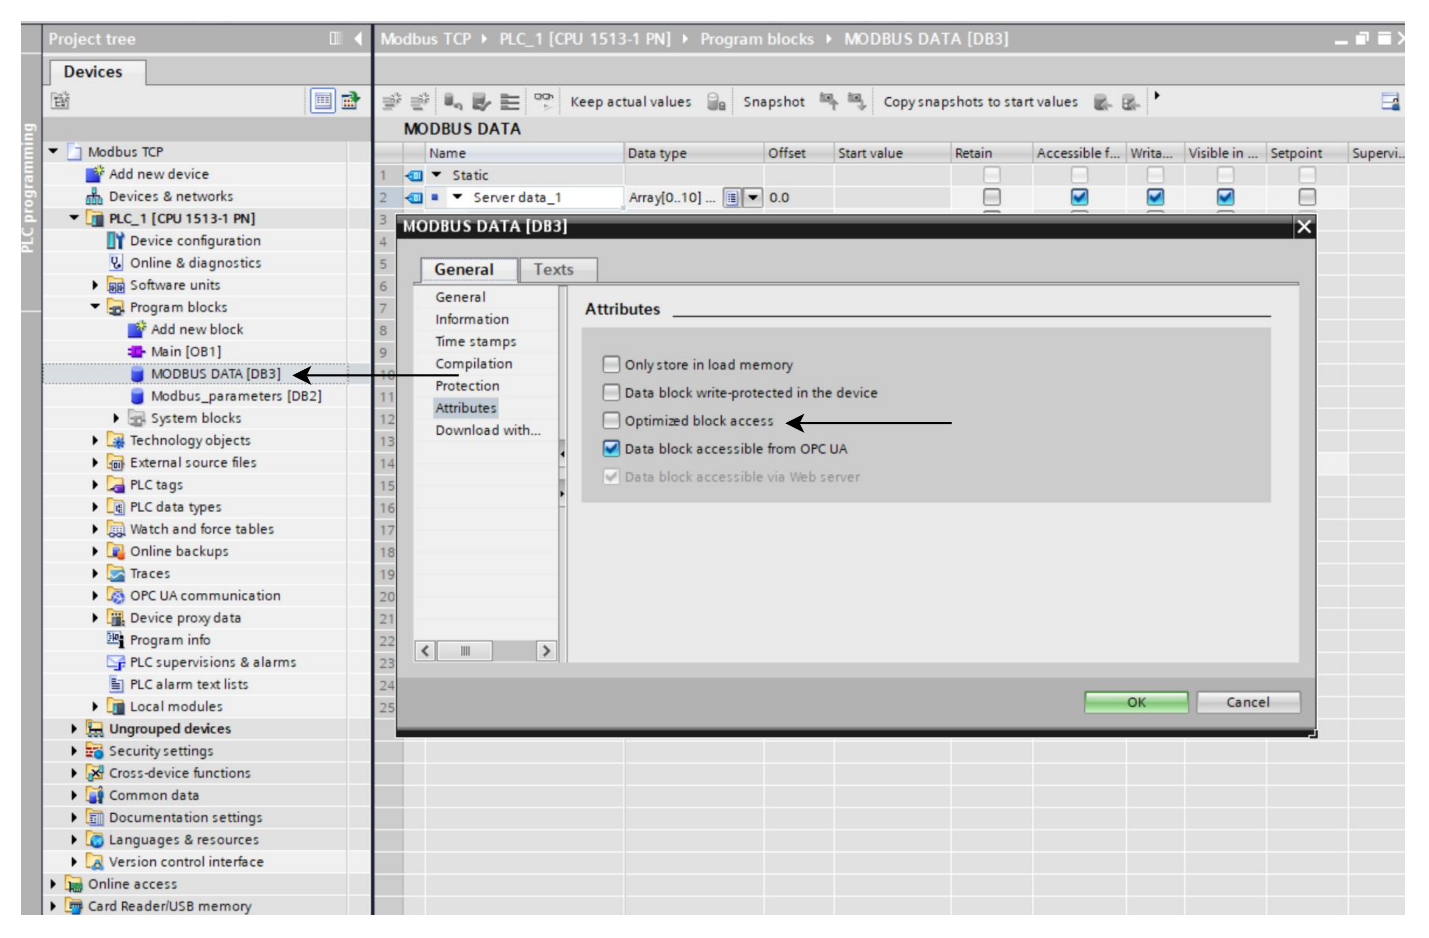Expand the Watch and force tables folder

(x=95, y=529)
